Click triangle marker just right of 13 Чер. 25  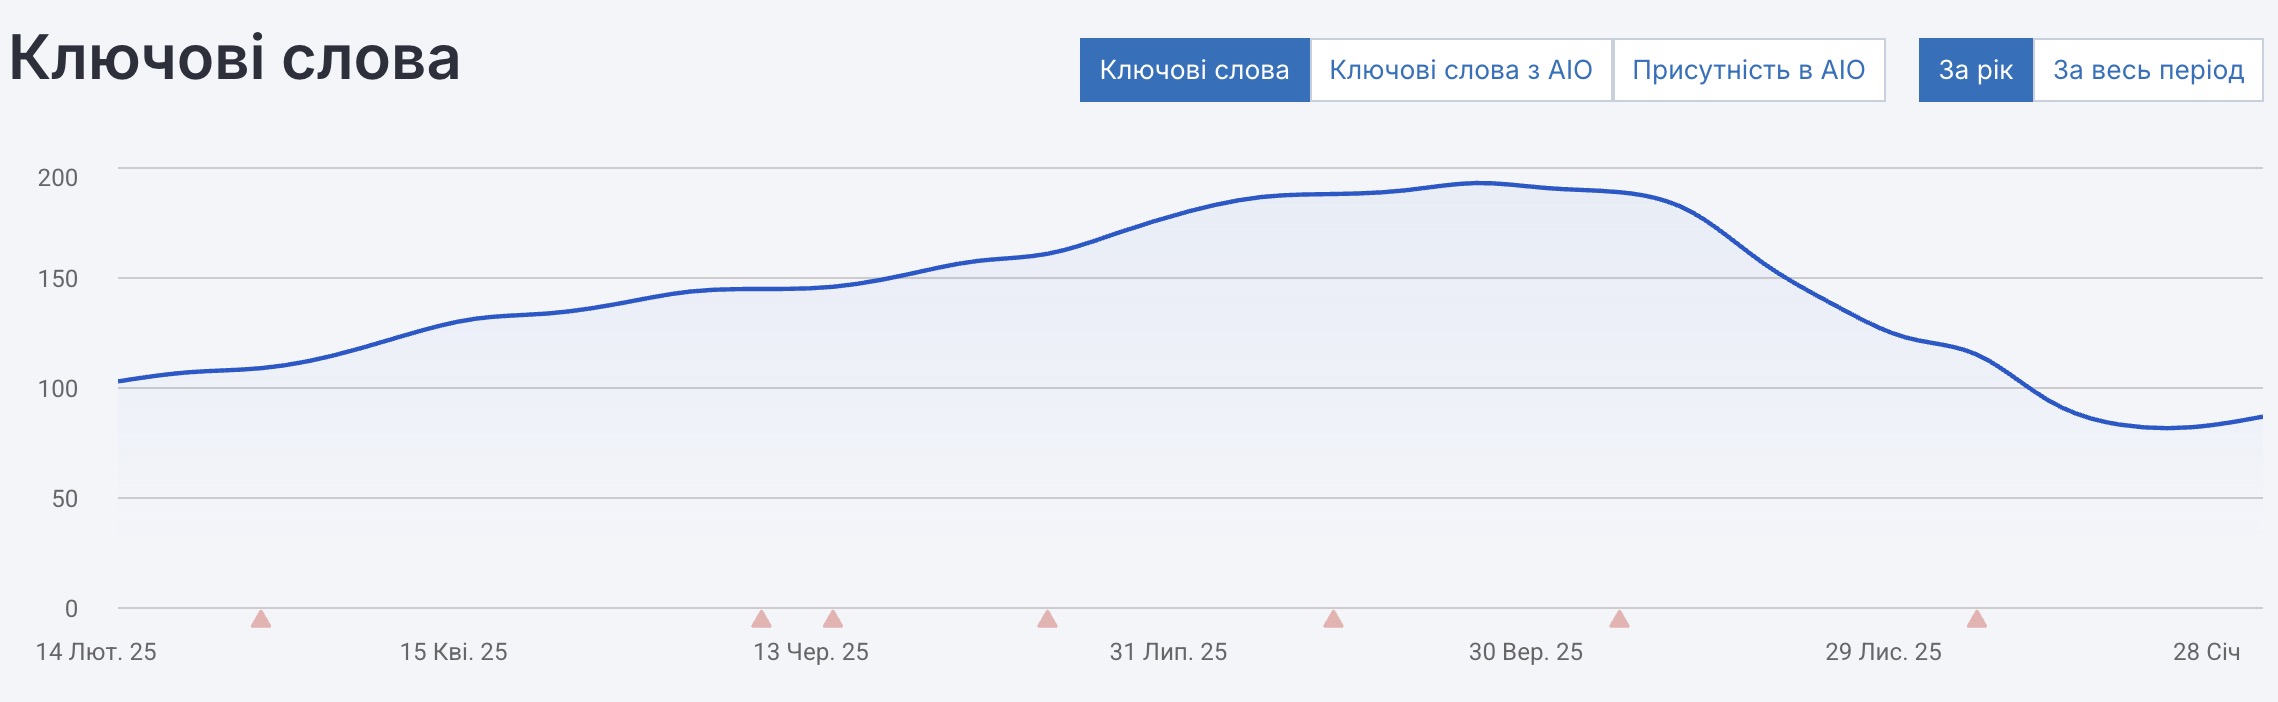(833, 619)
